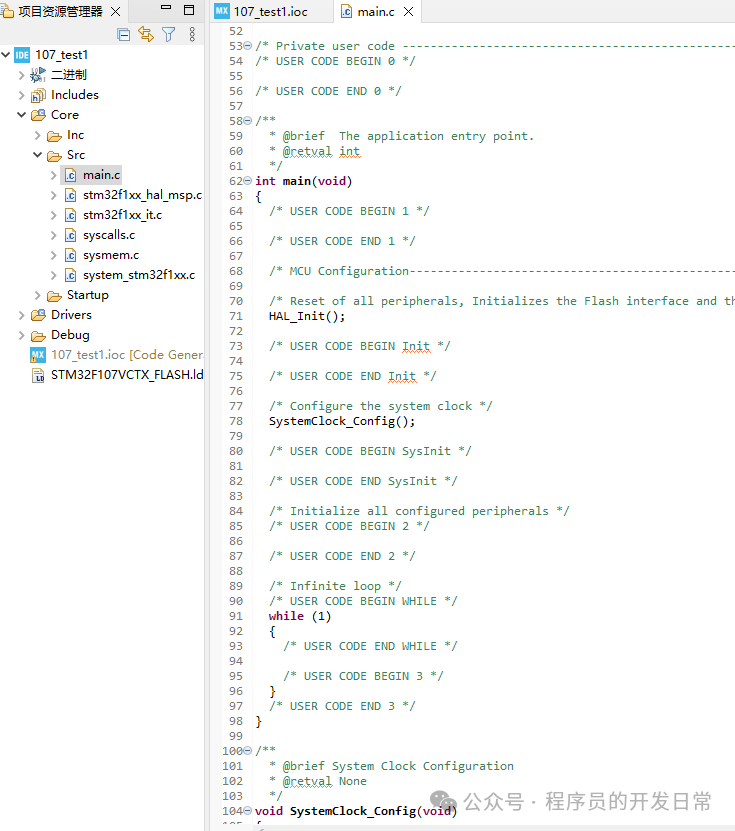Expand the Includes node

(x=22, y=95)
